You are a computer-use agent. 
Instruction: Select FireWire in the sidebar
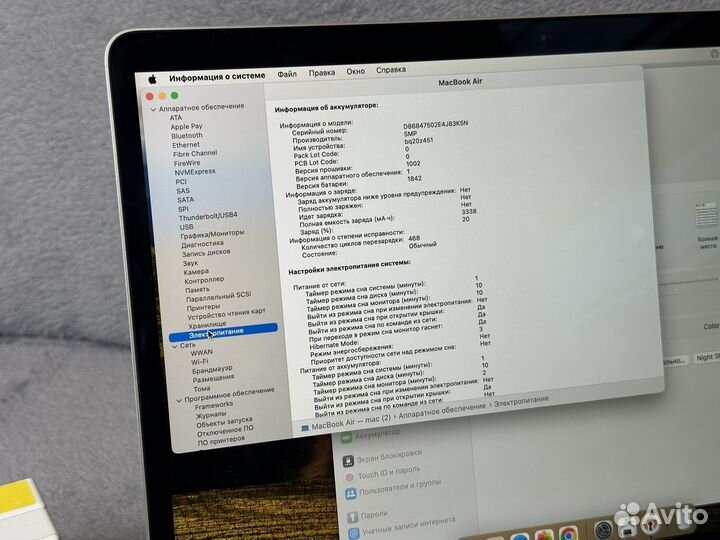187,163
